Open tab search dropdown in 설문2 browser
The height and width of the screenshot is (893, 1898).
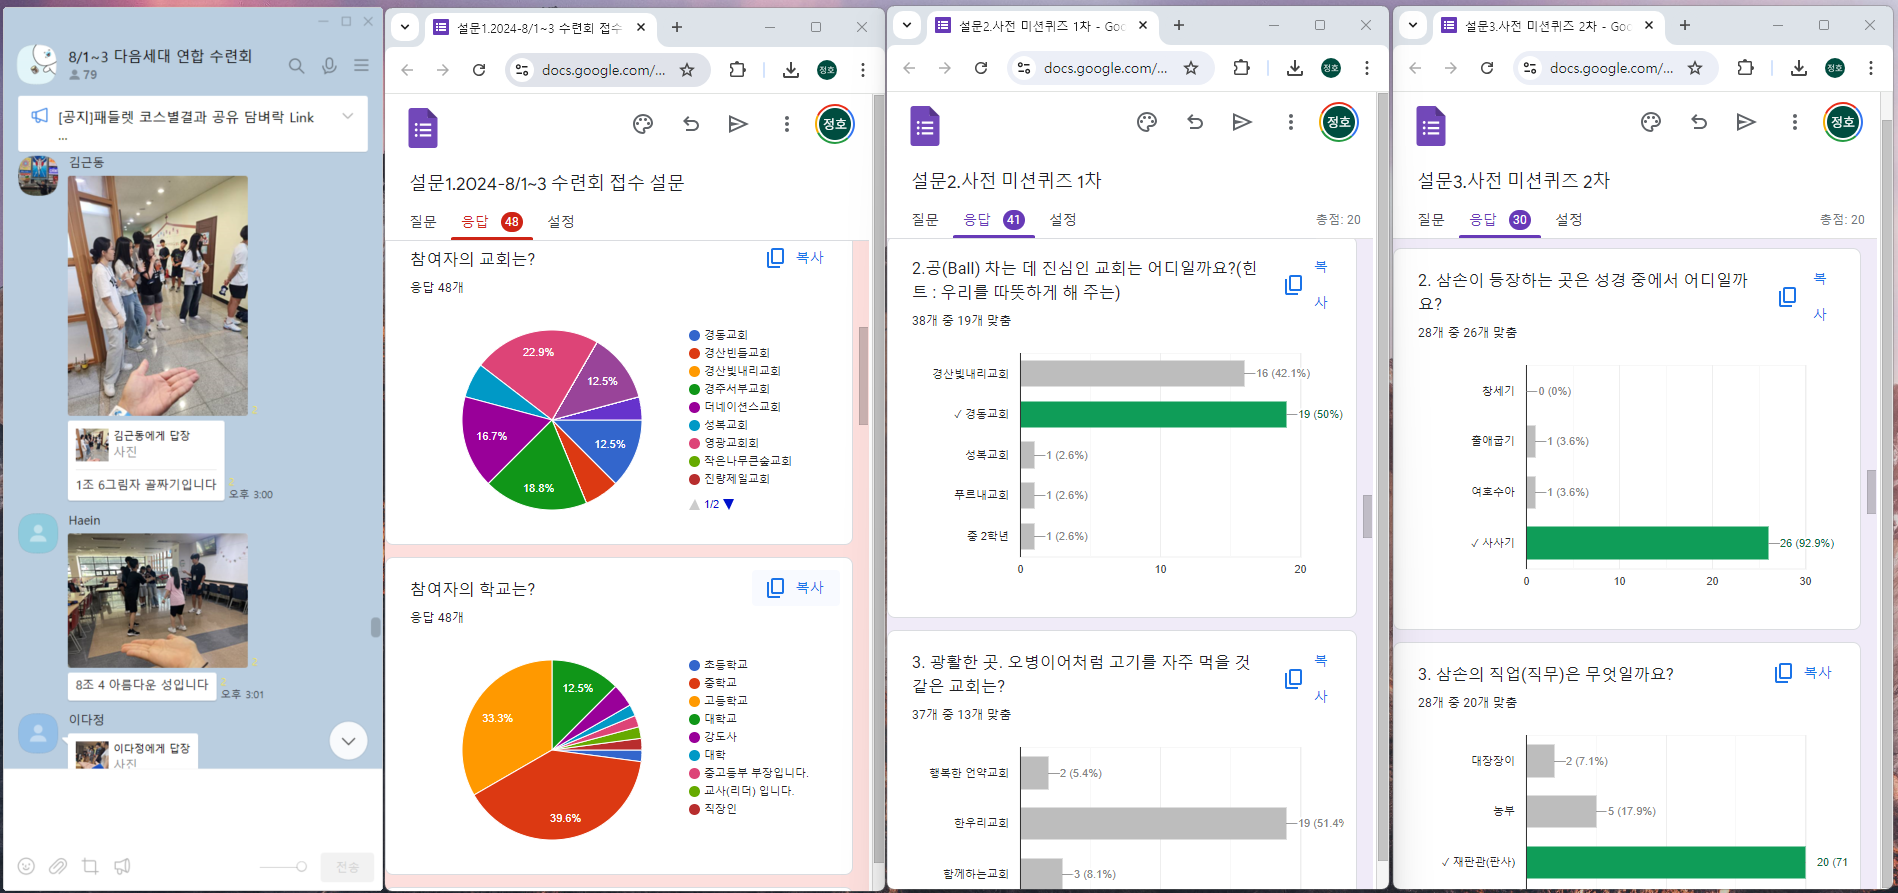(907, 25)
